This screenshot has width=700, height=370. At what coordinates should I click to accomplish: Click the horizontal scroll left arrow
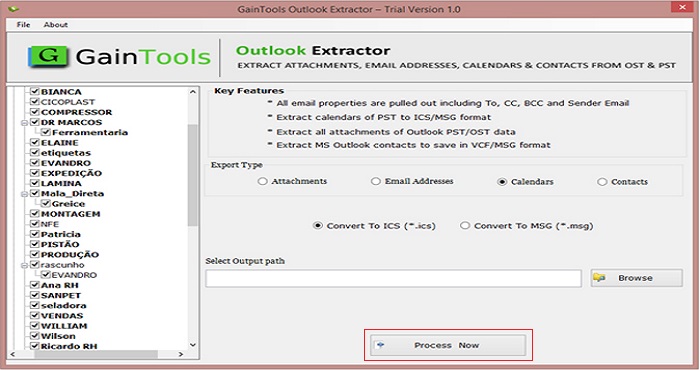[12, 354]
